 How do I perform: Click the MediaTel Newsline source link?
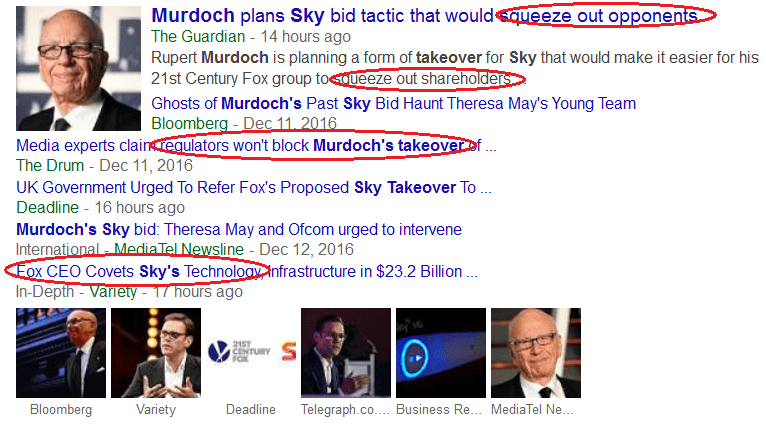pyautogui.click(x=179, y=250)
